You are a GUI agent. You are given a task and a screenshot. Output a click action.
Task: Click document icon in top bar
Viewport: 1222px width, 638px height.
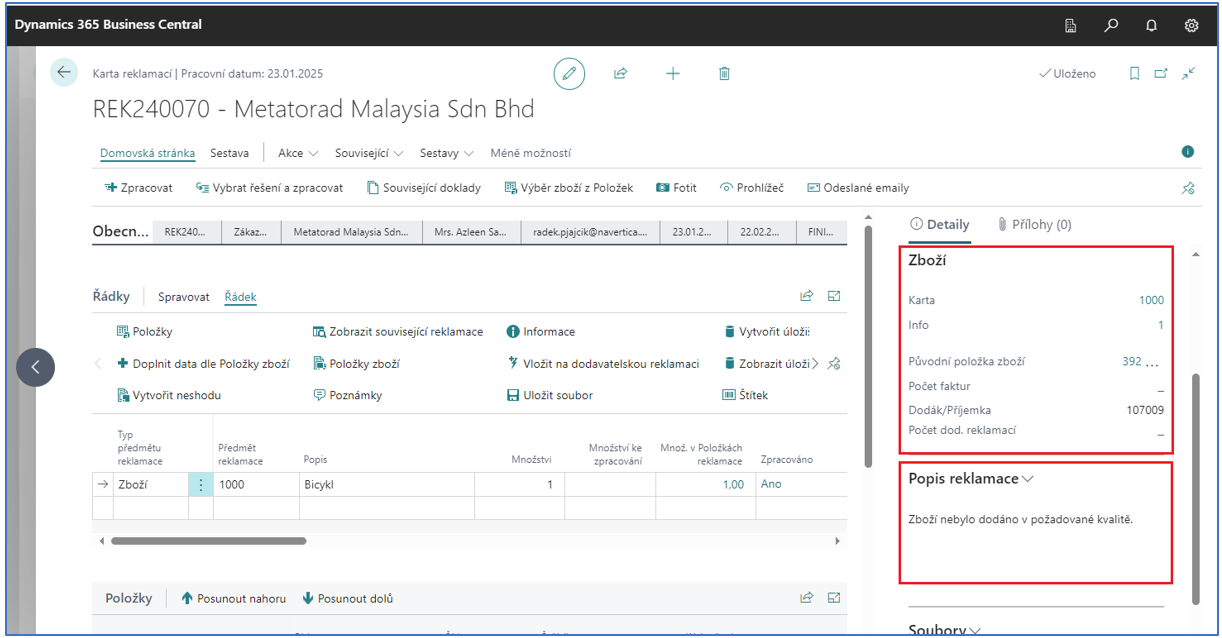click(x=1071, y=25)
